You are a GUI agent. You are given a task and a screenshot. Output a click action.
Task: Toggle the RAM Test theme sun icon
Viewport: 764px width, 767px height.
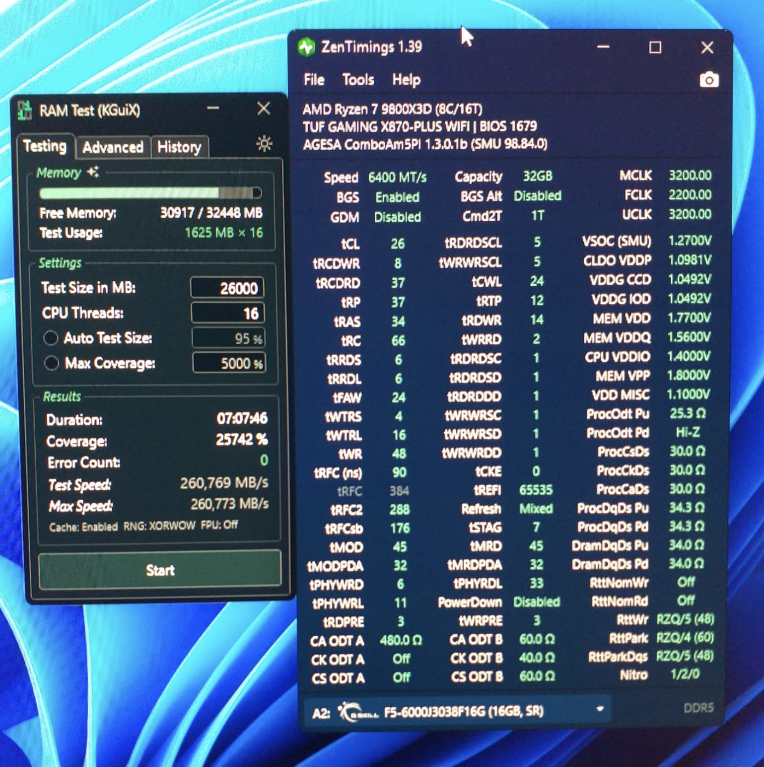coord(264,144)
